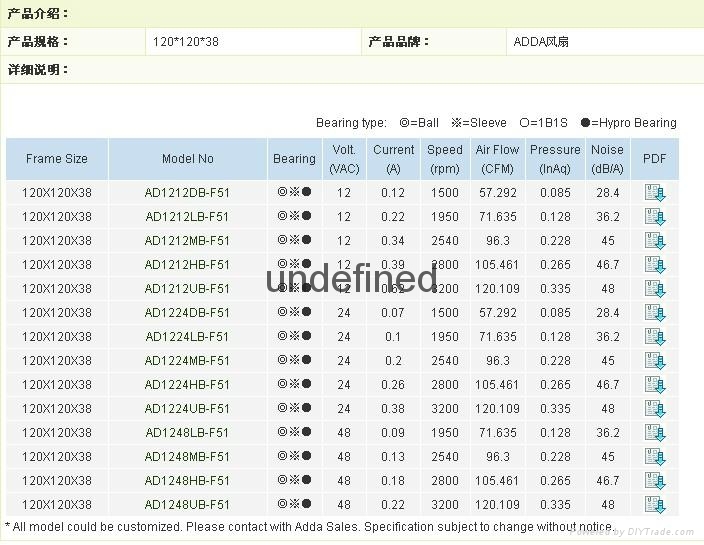Download PDF for AD1212DB-F51

tap(655, 193)
